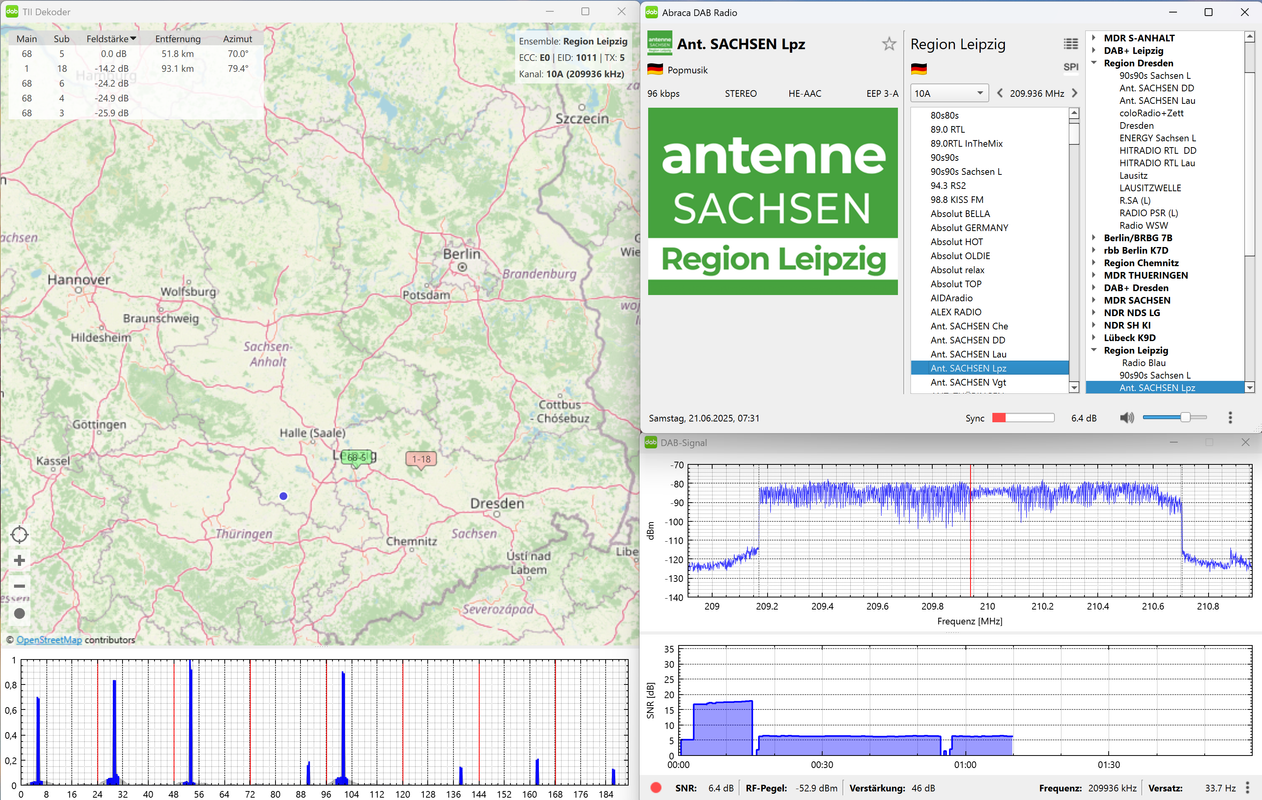Open DAB-Signal window three-dot menu

[1246, 788]
